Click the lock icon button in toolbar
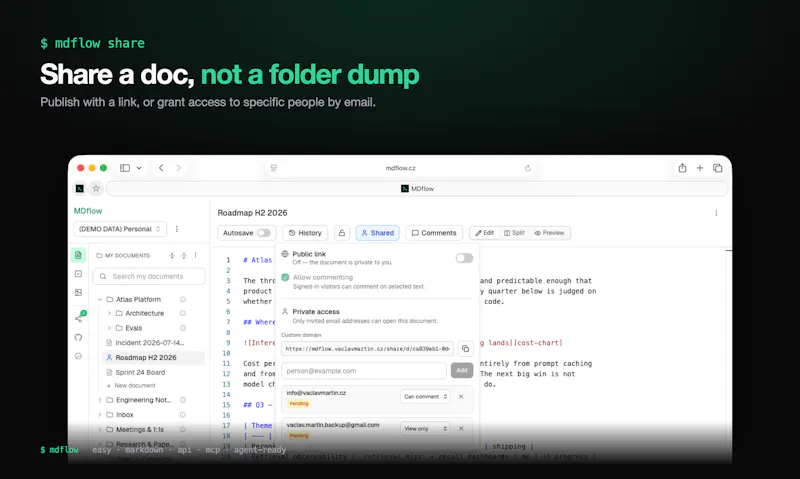The width and height of the screenshot is (800, 479). coord(342,233)
